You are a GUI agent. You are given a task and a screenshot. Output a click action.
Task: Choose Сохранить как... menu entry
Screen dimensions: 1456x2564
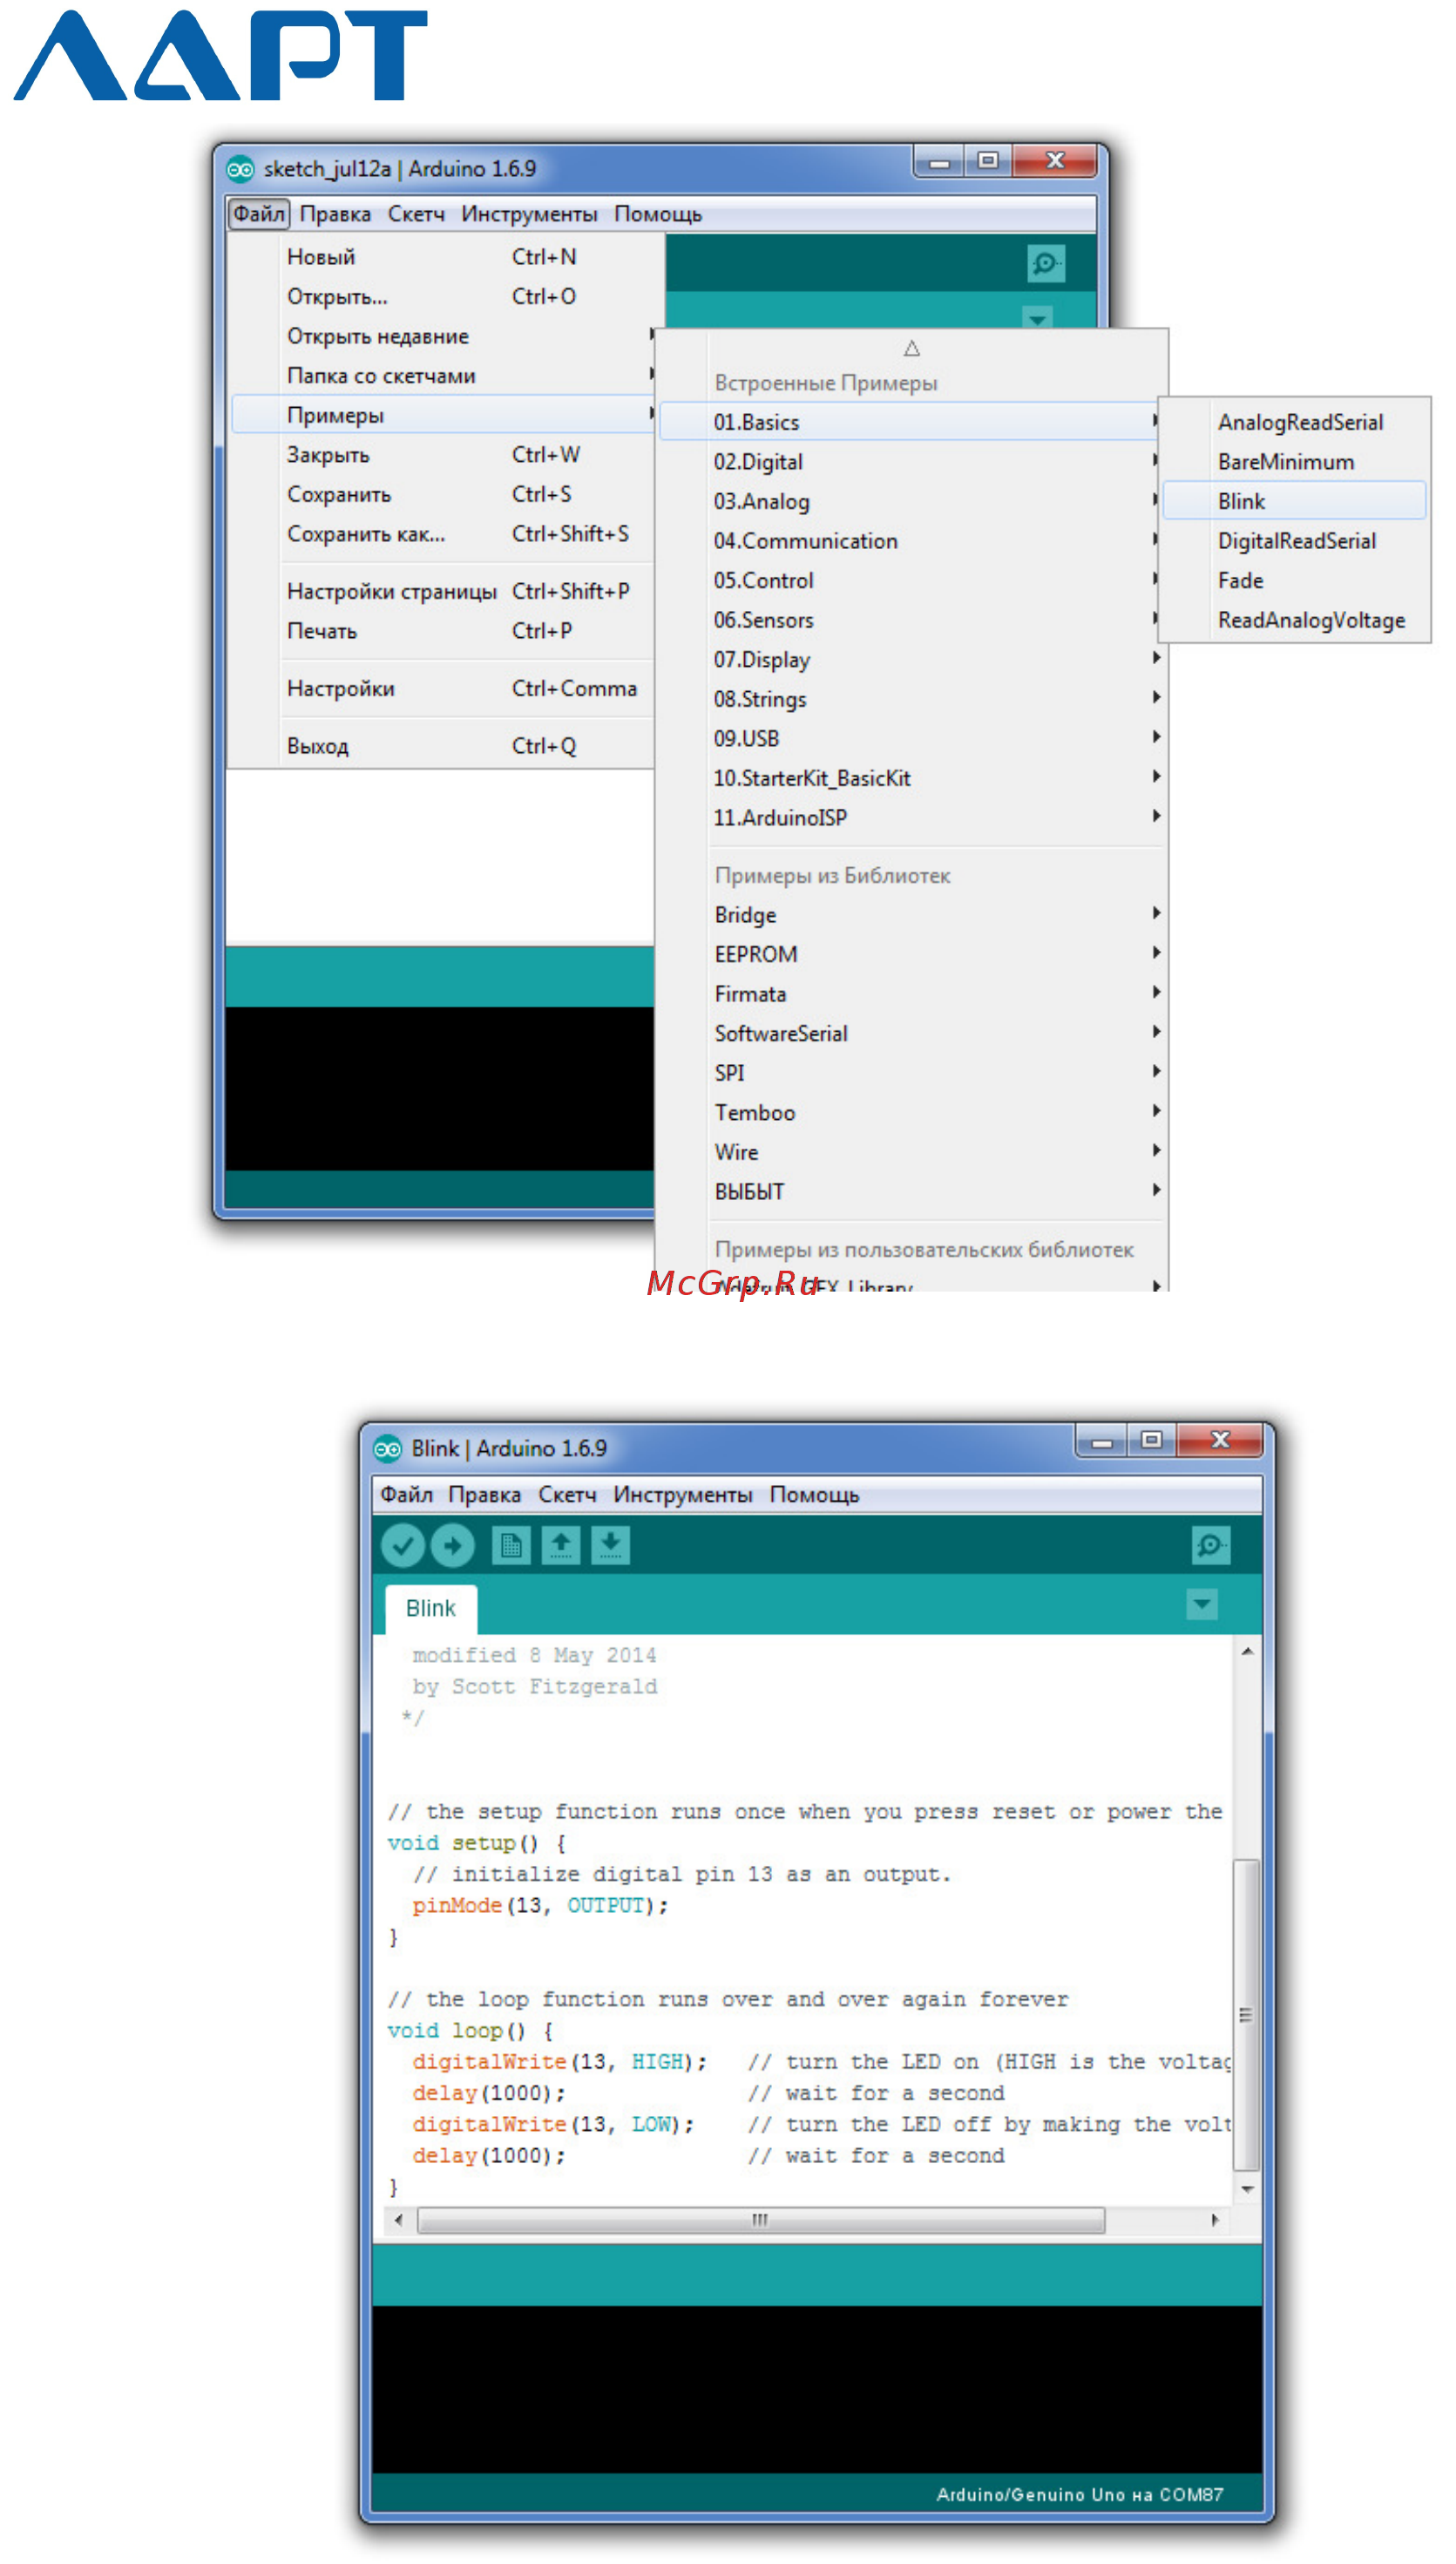[x=443, y=534]
